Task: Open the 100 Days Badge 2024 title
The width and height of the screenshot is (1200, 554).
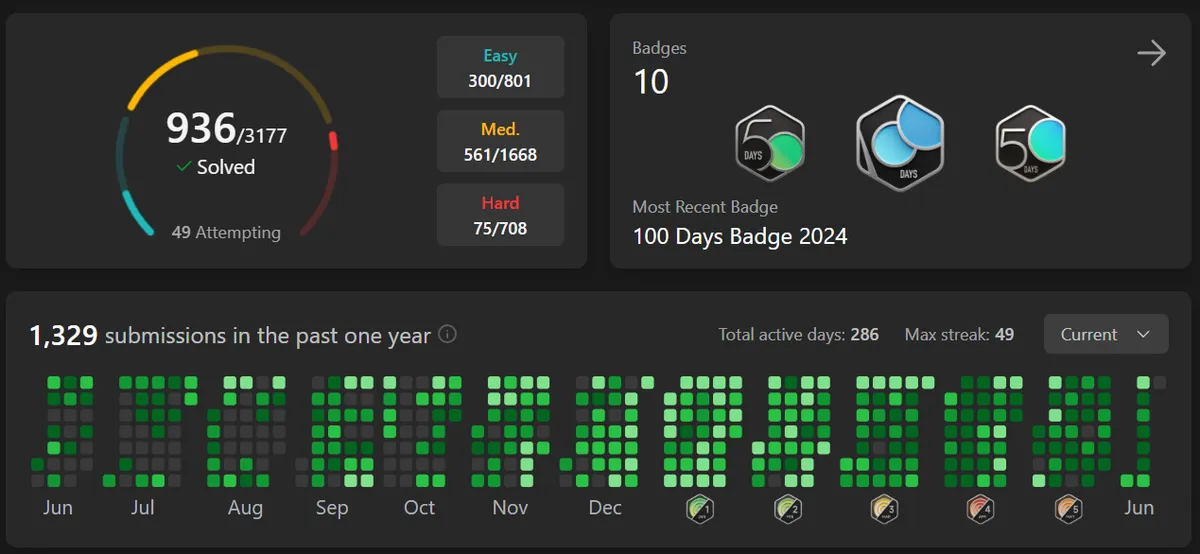Action: 740,237
